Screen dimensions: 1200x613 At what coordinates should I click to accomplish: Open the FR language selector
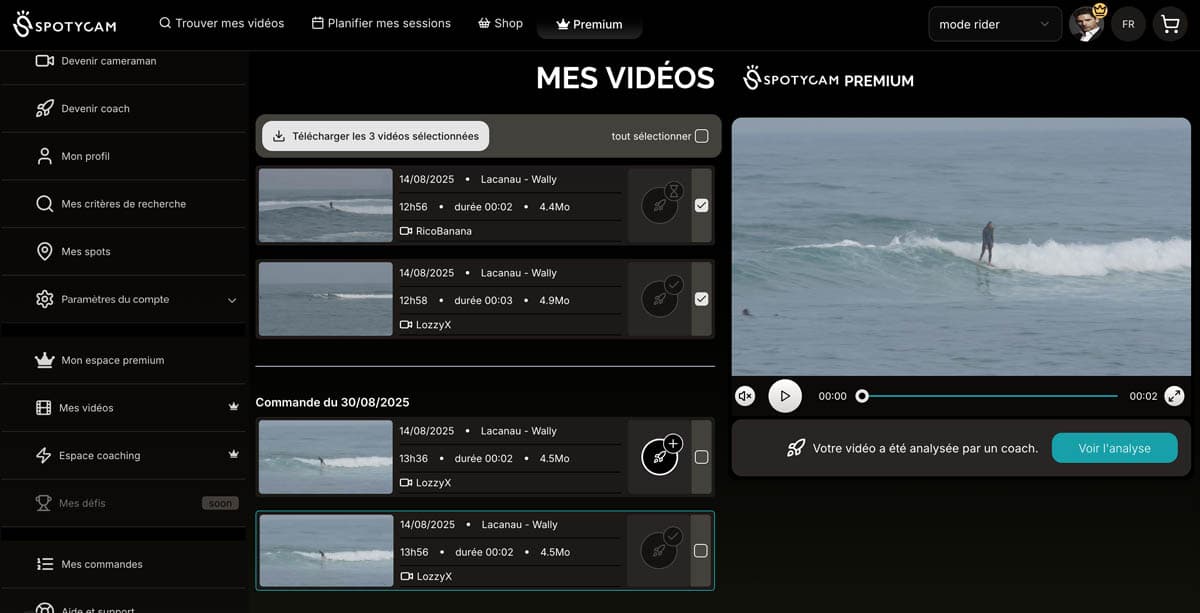[x=1128, y=22]
